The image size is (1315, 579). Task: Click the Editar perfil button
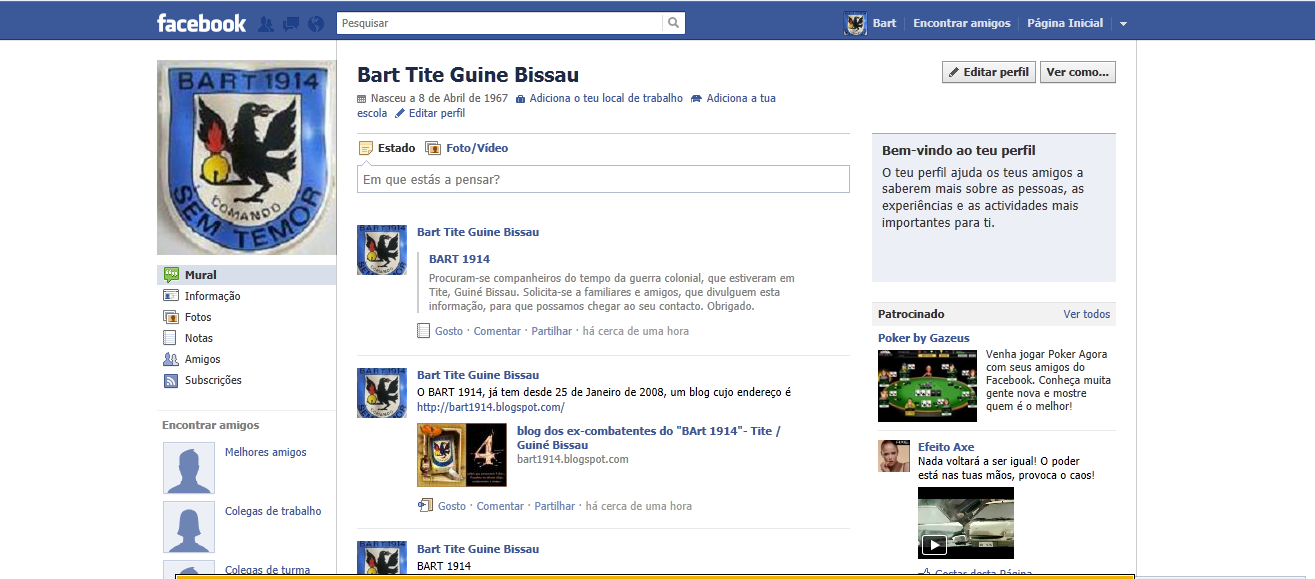click(989, 72)
